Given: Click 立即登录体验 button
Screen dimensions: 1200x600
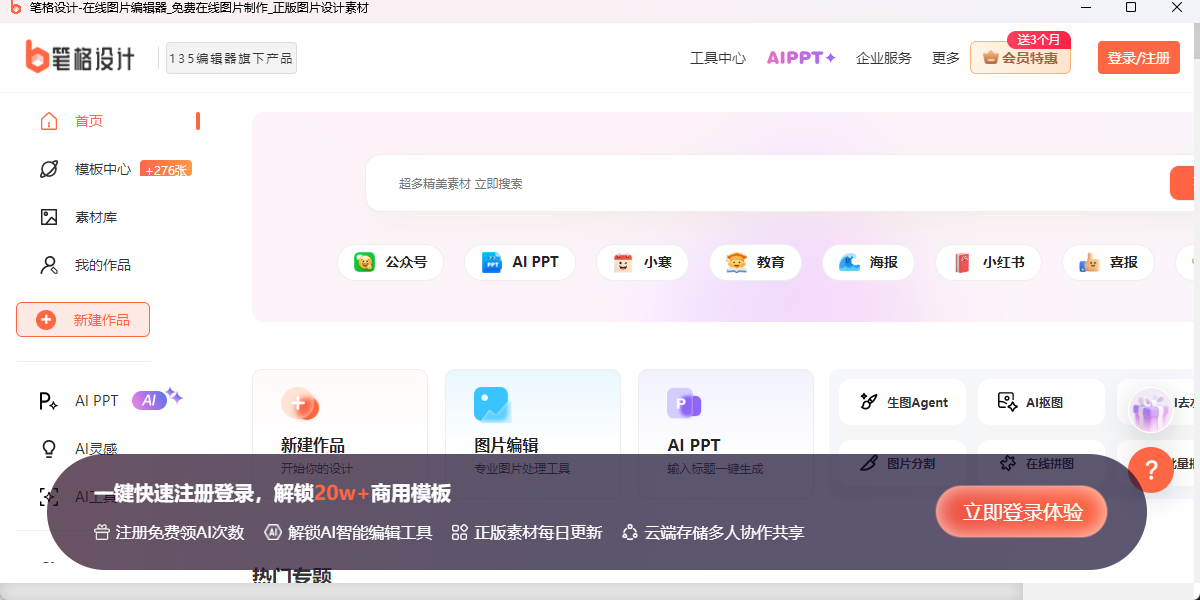Looking at the screenshot, I should coord(1022,512).
